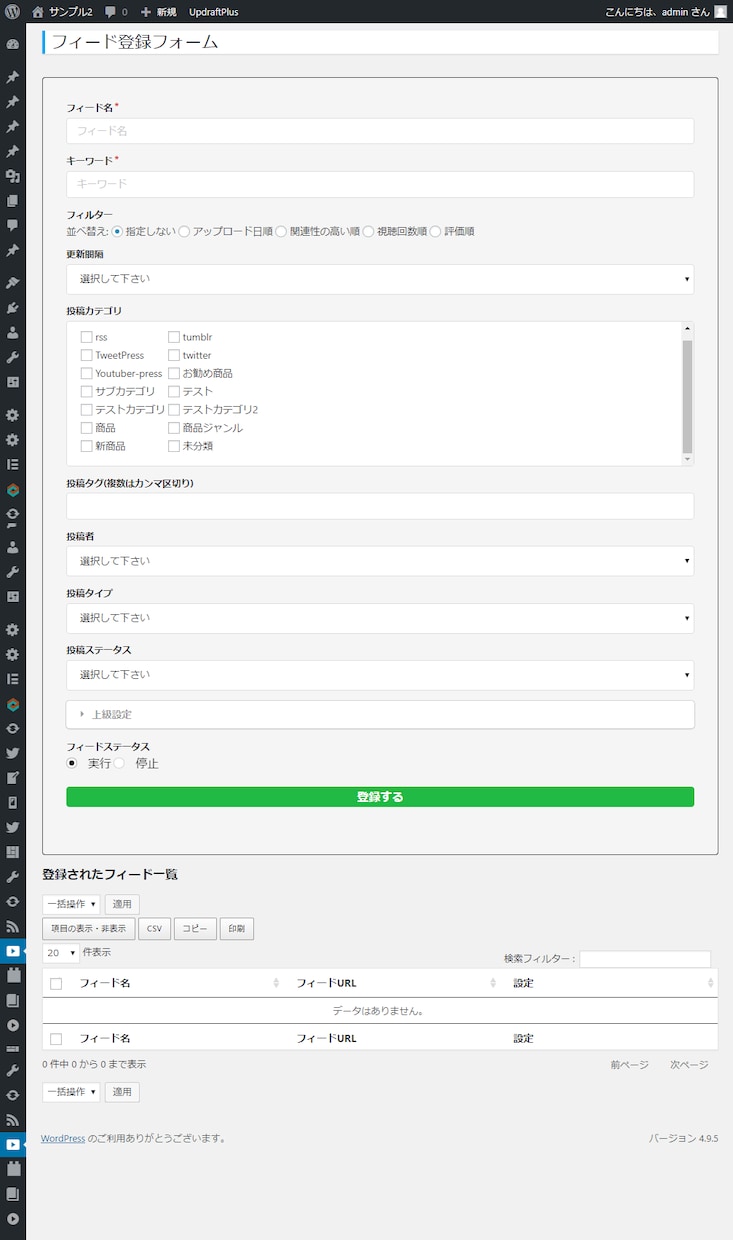Open the Comments speech-bubble sidebar icon
Image resolution: width=733 pixels, height=1240 pixels.
13,225
